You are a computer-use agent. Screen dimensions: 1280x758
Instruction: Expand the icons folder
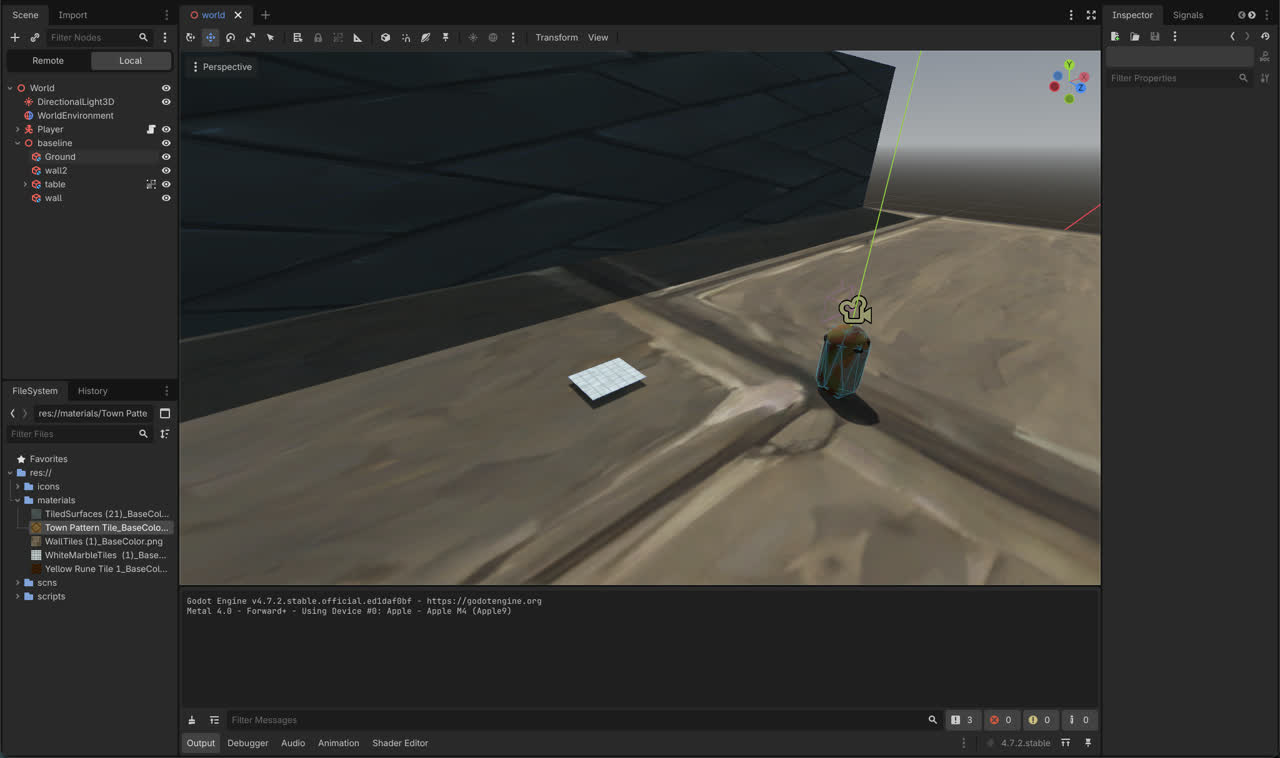click(17, 487)
